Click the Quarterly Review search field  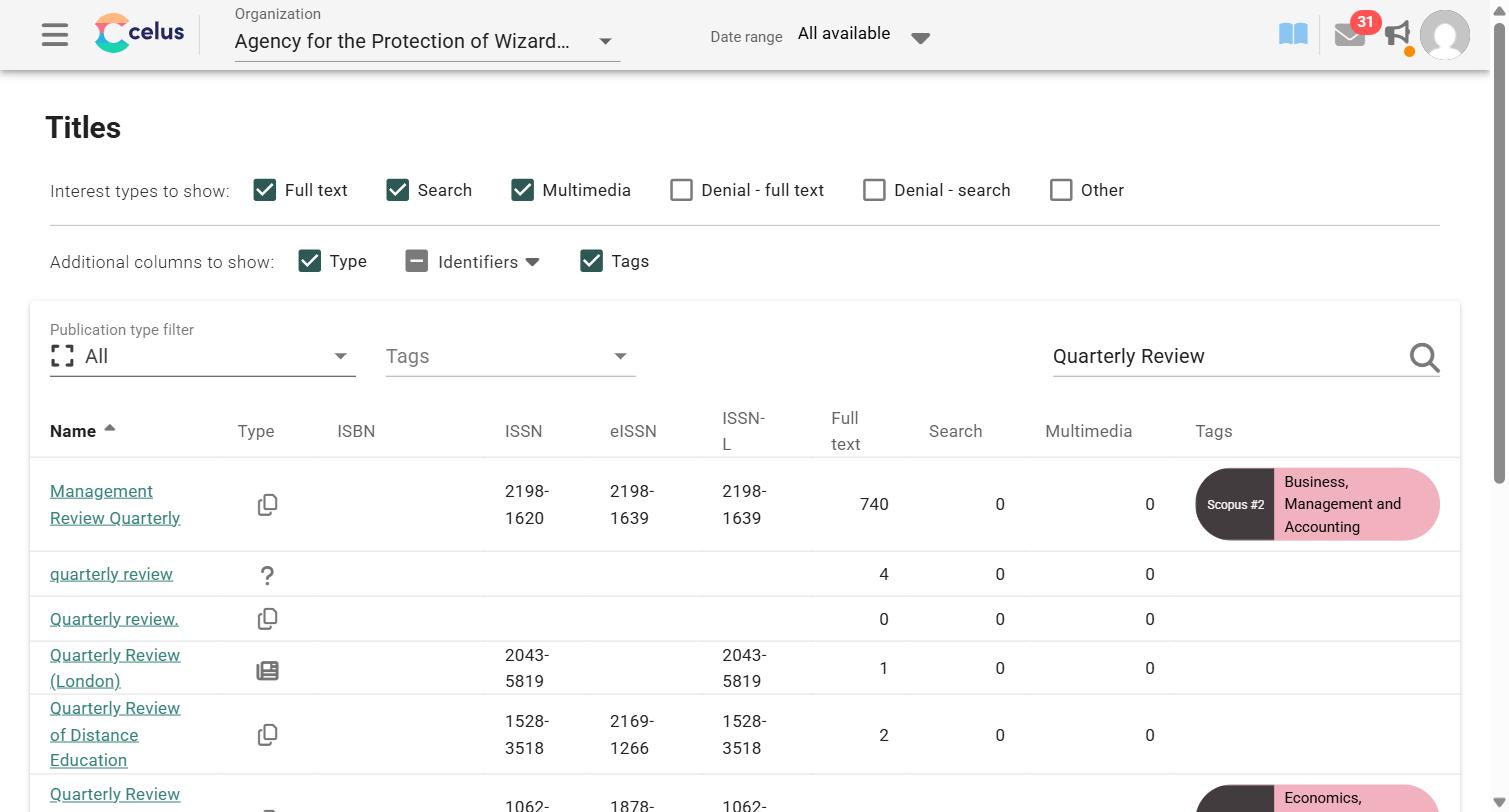[x=1228, y=356]
